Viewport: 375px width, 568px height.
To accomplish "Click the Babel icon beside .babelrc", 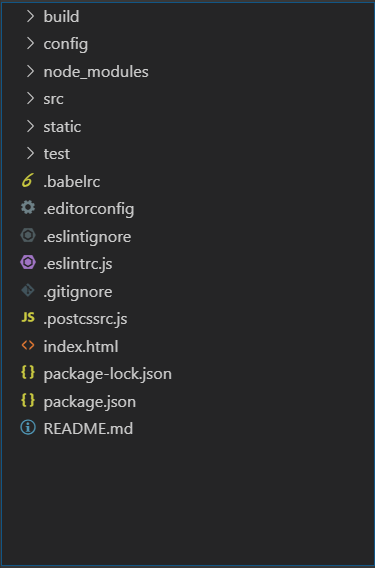I will point(28,180).
